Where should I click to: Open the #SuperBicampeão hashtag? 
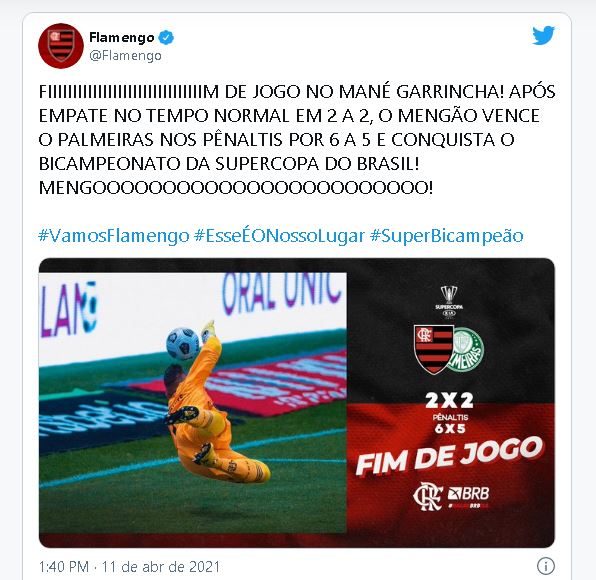(447, 236)
